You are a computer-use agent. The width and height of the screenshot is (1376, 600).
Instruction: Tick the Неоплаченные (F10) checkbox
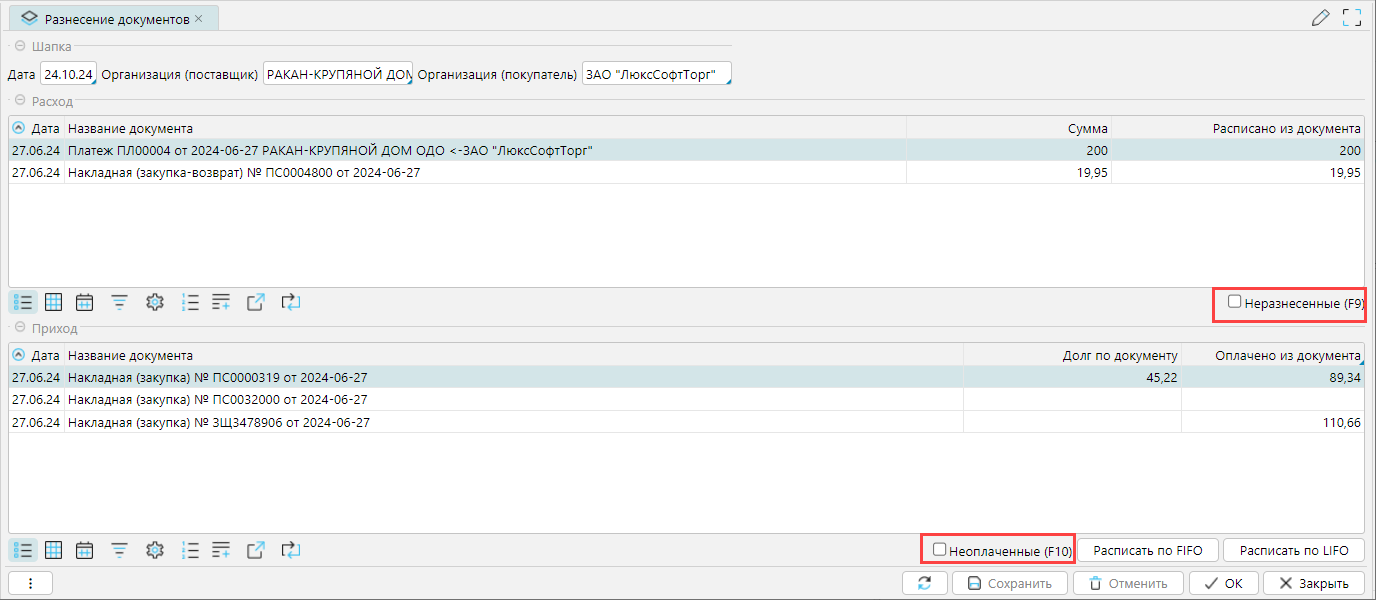click(x=939, y=549)
